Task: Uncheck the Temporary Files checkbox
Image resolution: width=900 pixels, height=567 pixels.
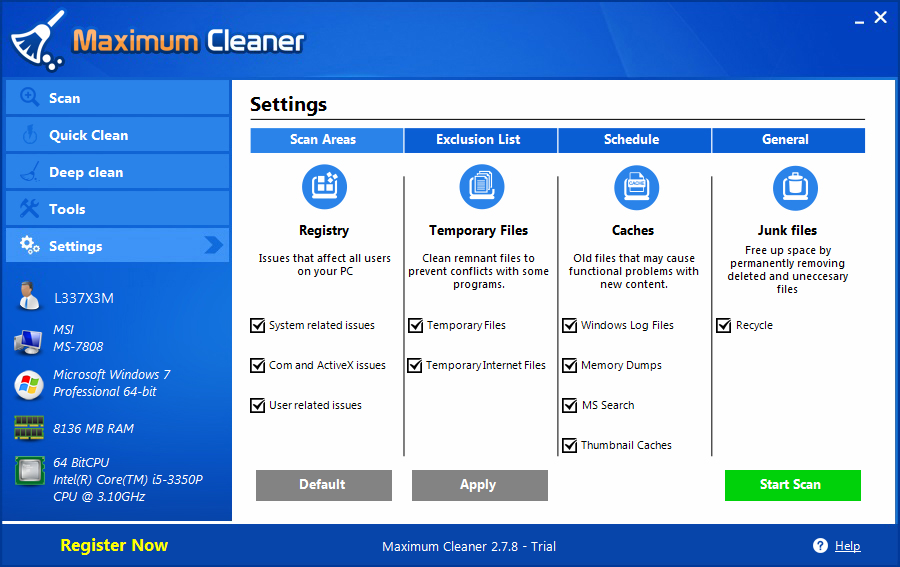Action: [415, 325]
